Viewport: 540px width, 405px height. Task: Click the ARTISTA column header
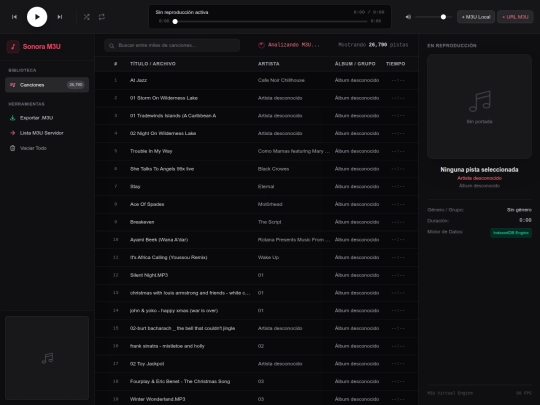[269, 64]
